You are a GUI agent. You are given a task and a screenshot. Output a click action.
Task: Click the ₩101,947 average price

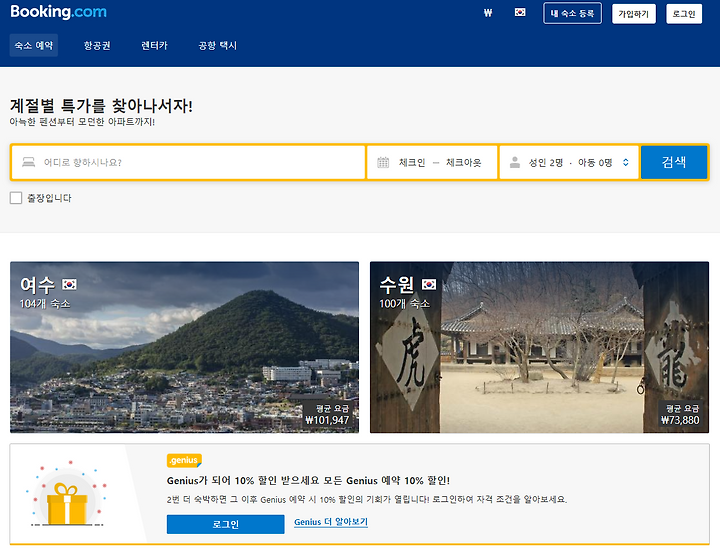[x=327, y=420]
